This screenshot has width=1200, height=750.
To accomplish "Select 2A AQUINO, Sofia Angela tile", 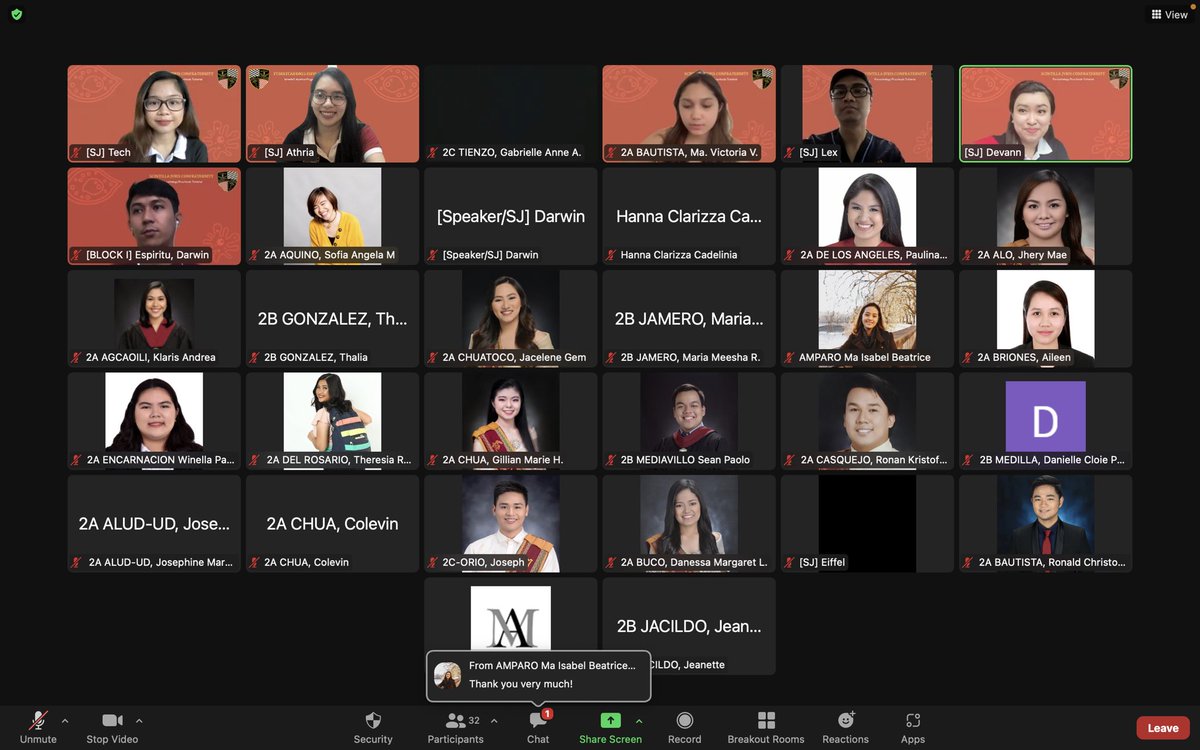I will 332,216.
